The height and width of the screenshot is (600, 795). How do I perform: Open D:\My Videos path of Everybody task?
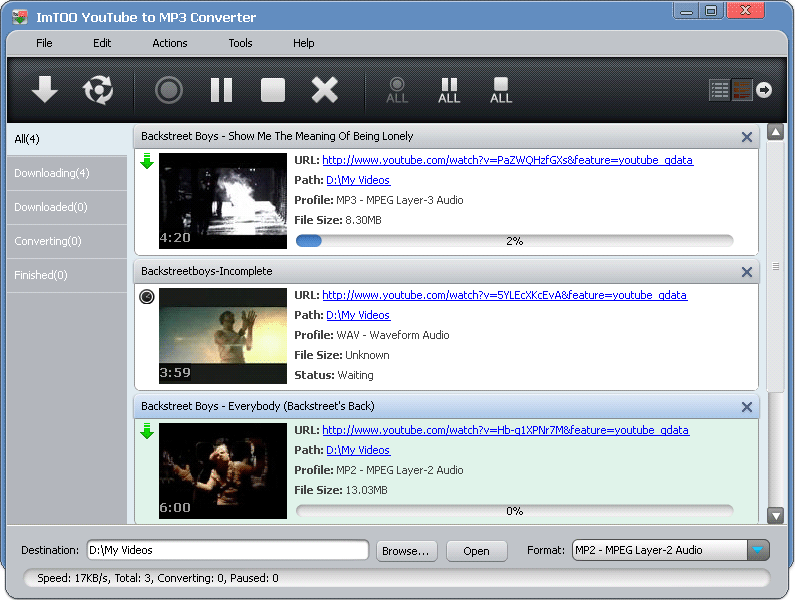point(358,450)
